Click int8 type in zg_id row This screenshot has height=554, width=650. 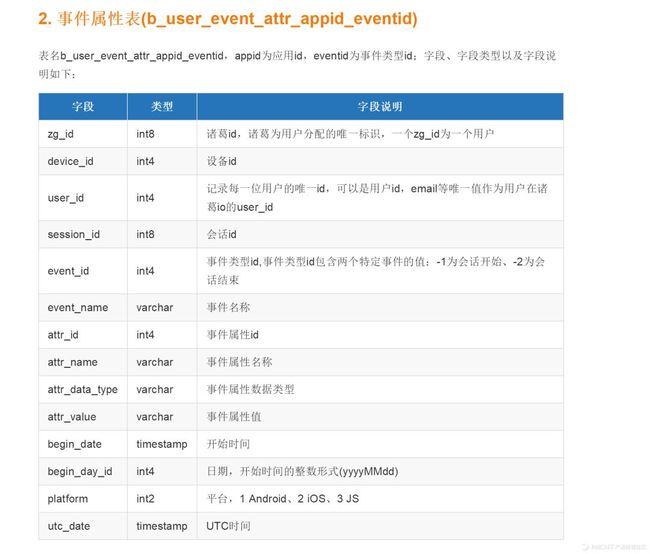(x=145, y=134)
